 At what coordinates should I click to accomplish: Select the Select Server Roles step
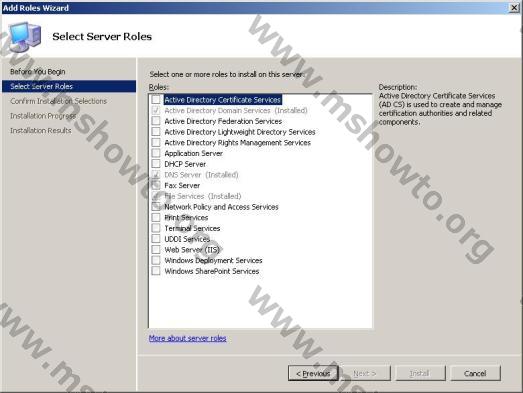(x=69, y=86)
